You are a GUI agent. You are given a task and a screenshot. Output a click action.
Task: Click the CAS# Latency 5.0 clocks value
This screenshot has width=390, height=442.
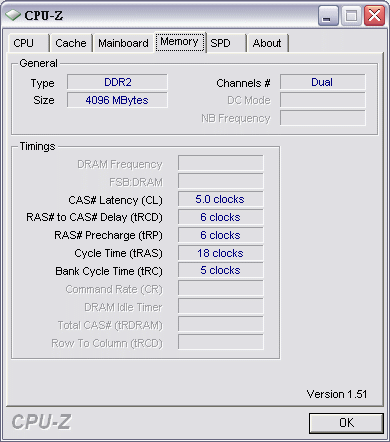[x=221, y=199]
